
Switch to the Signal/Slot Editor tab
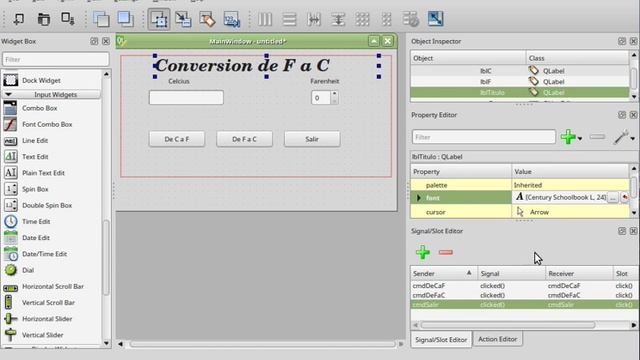(x=441, y=340)
